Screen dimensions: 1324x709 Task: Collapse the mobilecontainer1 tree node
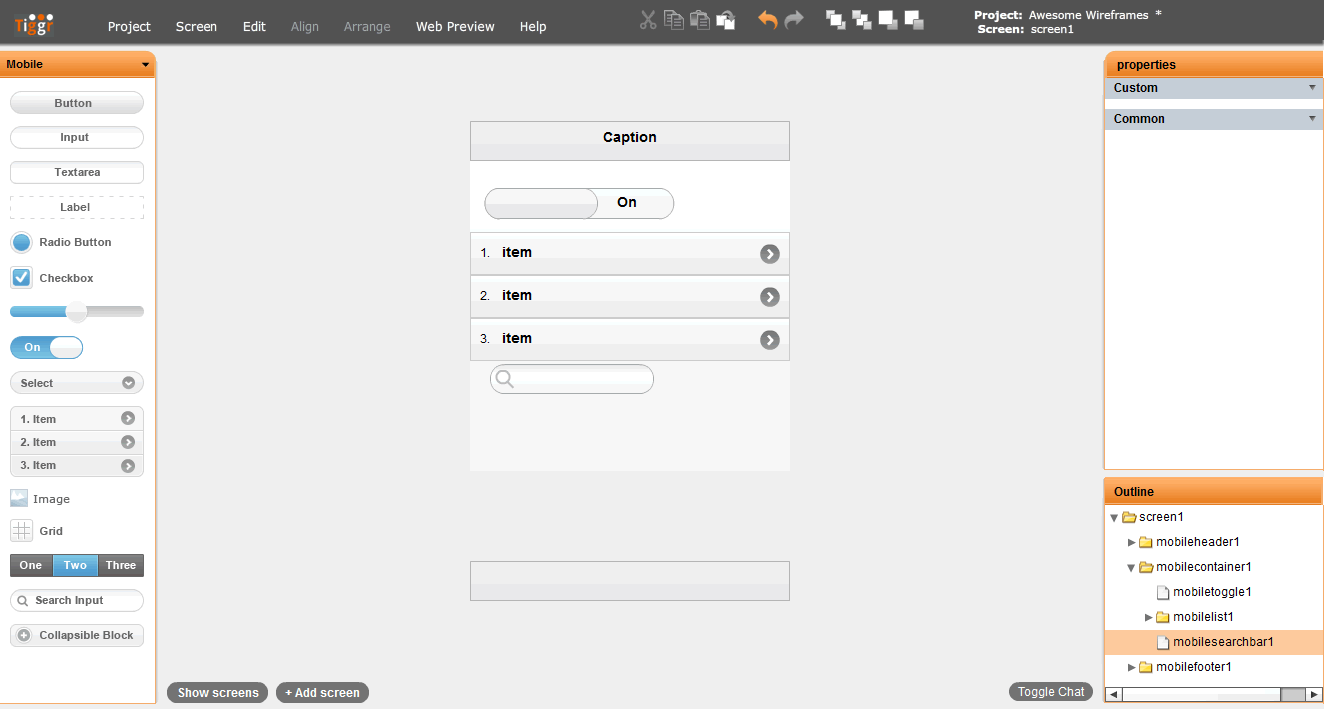click(x=1131, y=568)
